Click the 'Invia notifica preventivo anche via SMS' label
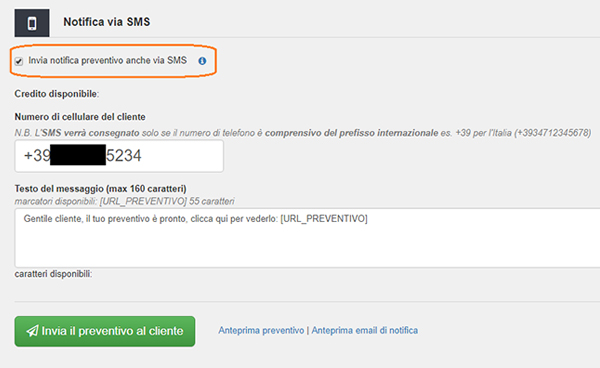 [108, 60]
